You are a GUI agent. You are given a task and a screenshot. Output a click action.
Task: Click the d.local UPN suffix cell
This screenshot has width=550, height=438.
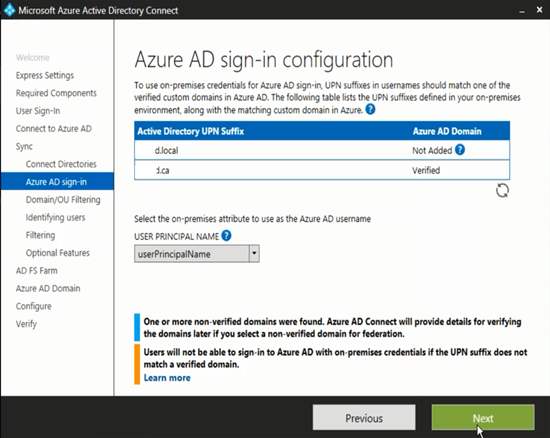167,150
